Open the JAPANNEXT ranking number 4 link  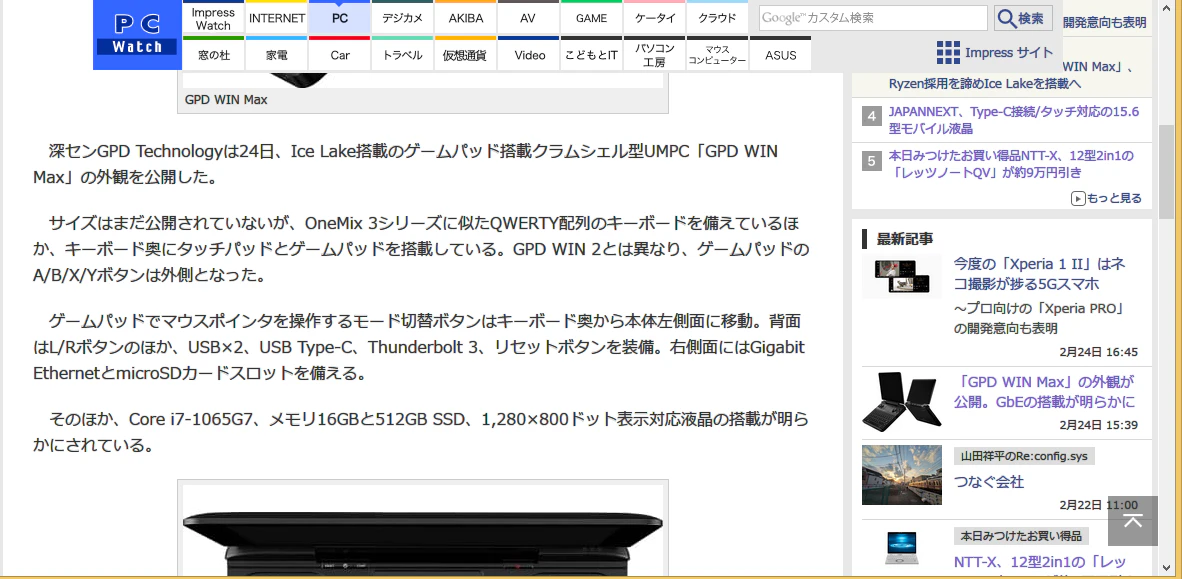(1014, 120)
